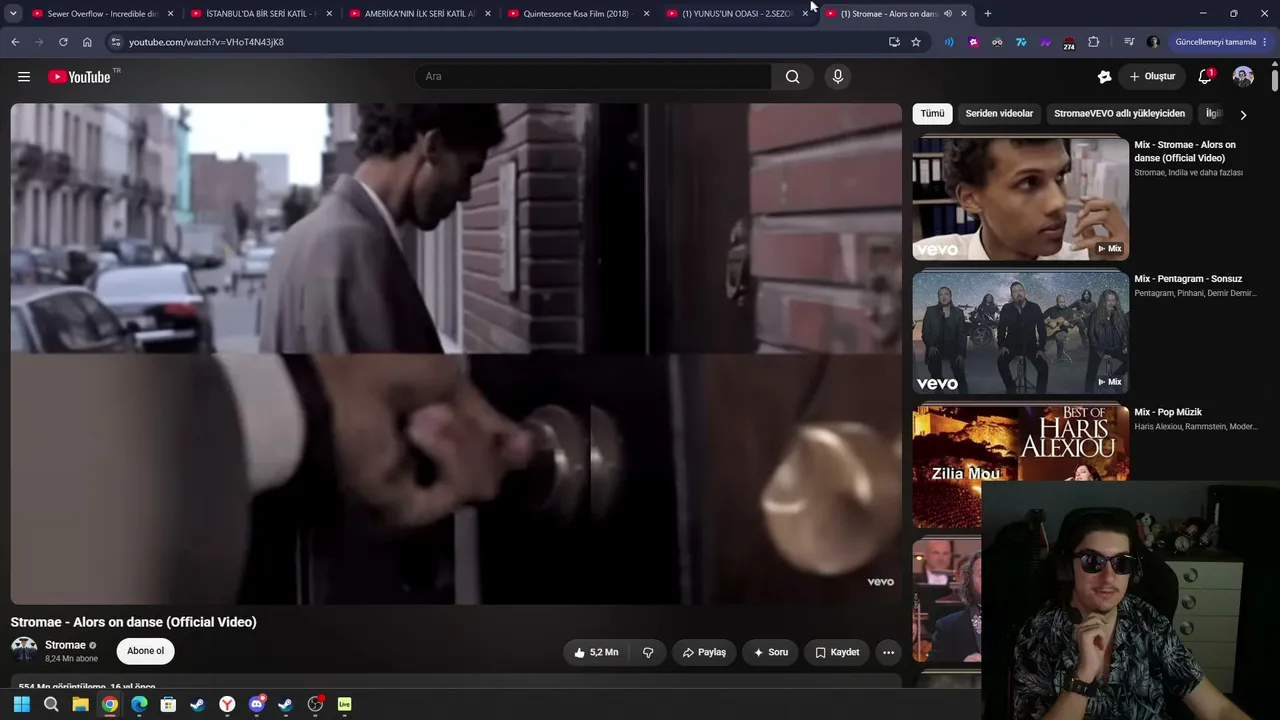This screenshot has height=720, width=1280.
Task: Open the Stromae channel name link
Action: tap(65, 645)
